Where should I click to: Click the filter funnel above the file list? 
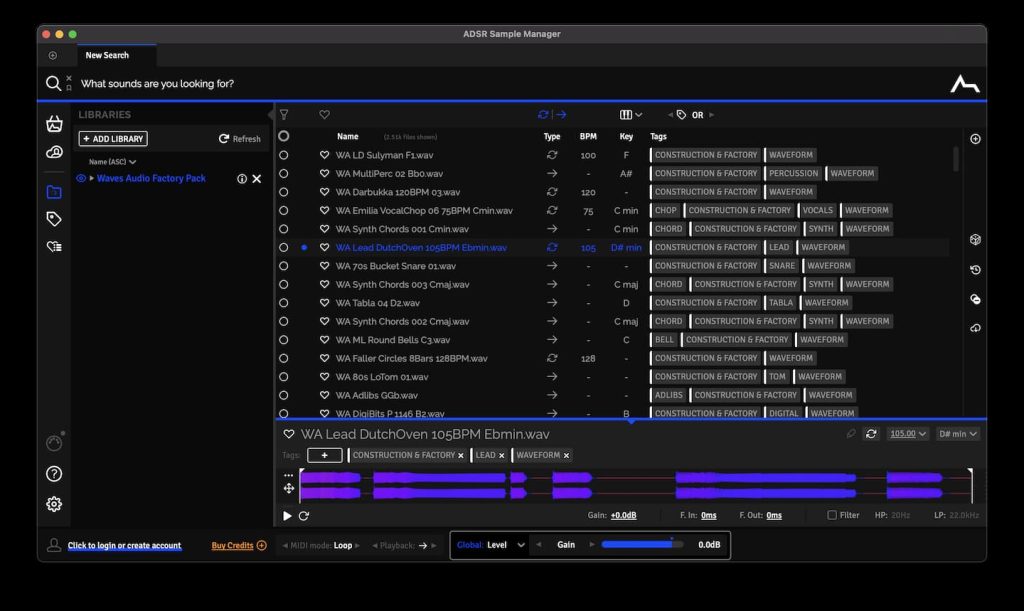click(284, 115)
